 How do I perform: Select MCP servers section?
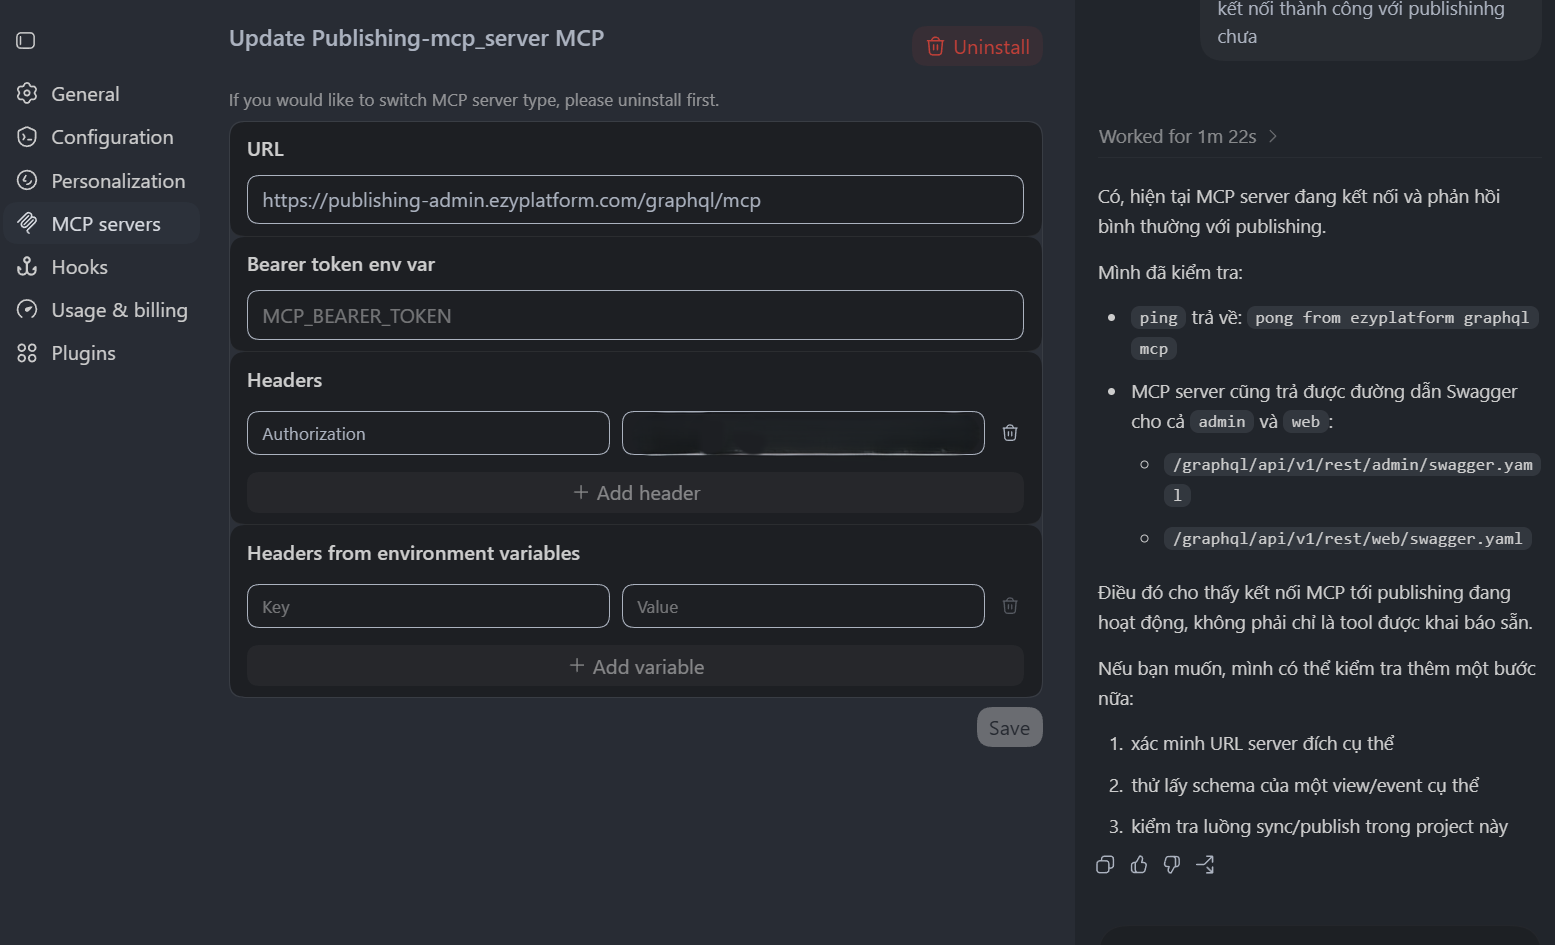(x=102, y=224)
